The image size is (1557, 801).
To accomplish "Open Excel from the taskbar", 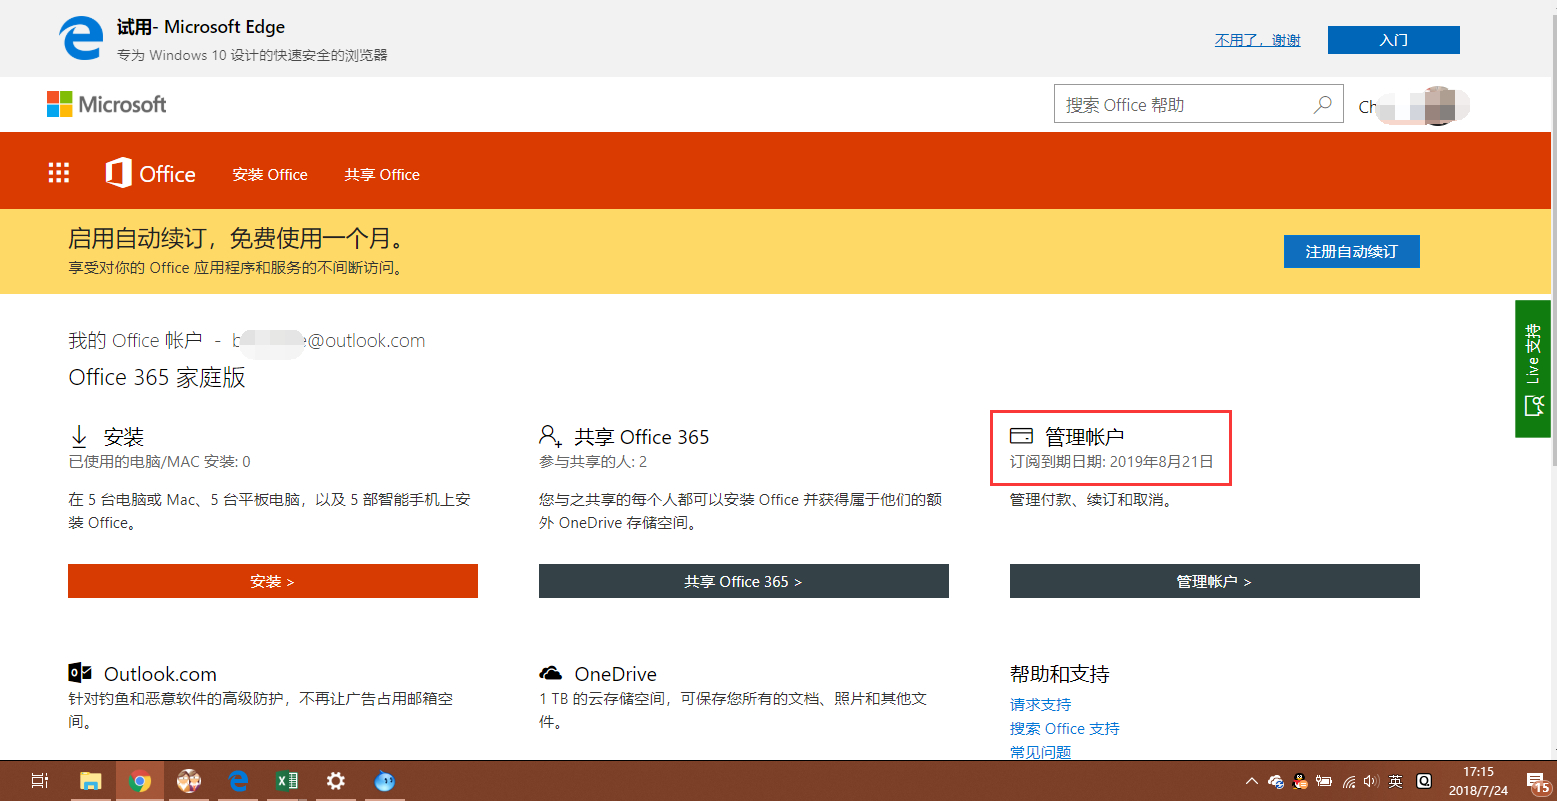I will [x=287, y=781].
